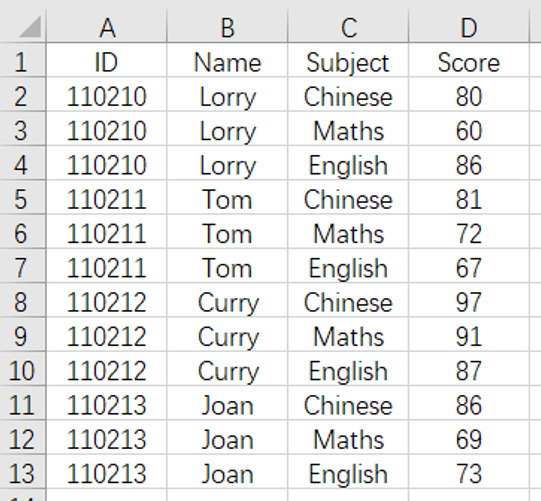Select row 10 header

22,369
